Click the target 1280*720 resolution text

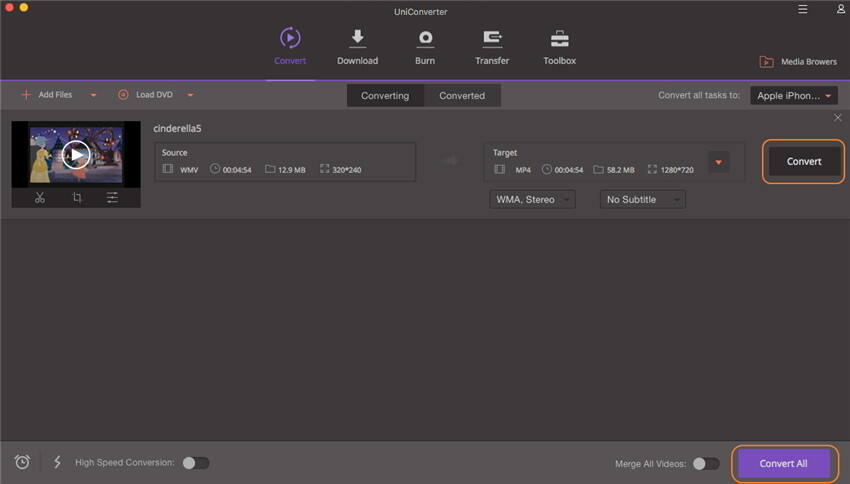pos(677,170)
